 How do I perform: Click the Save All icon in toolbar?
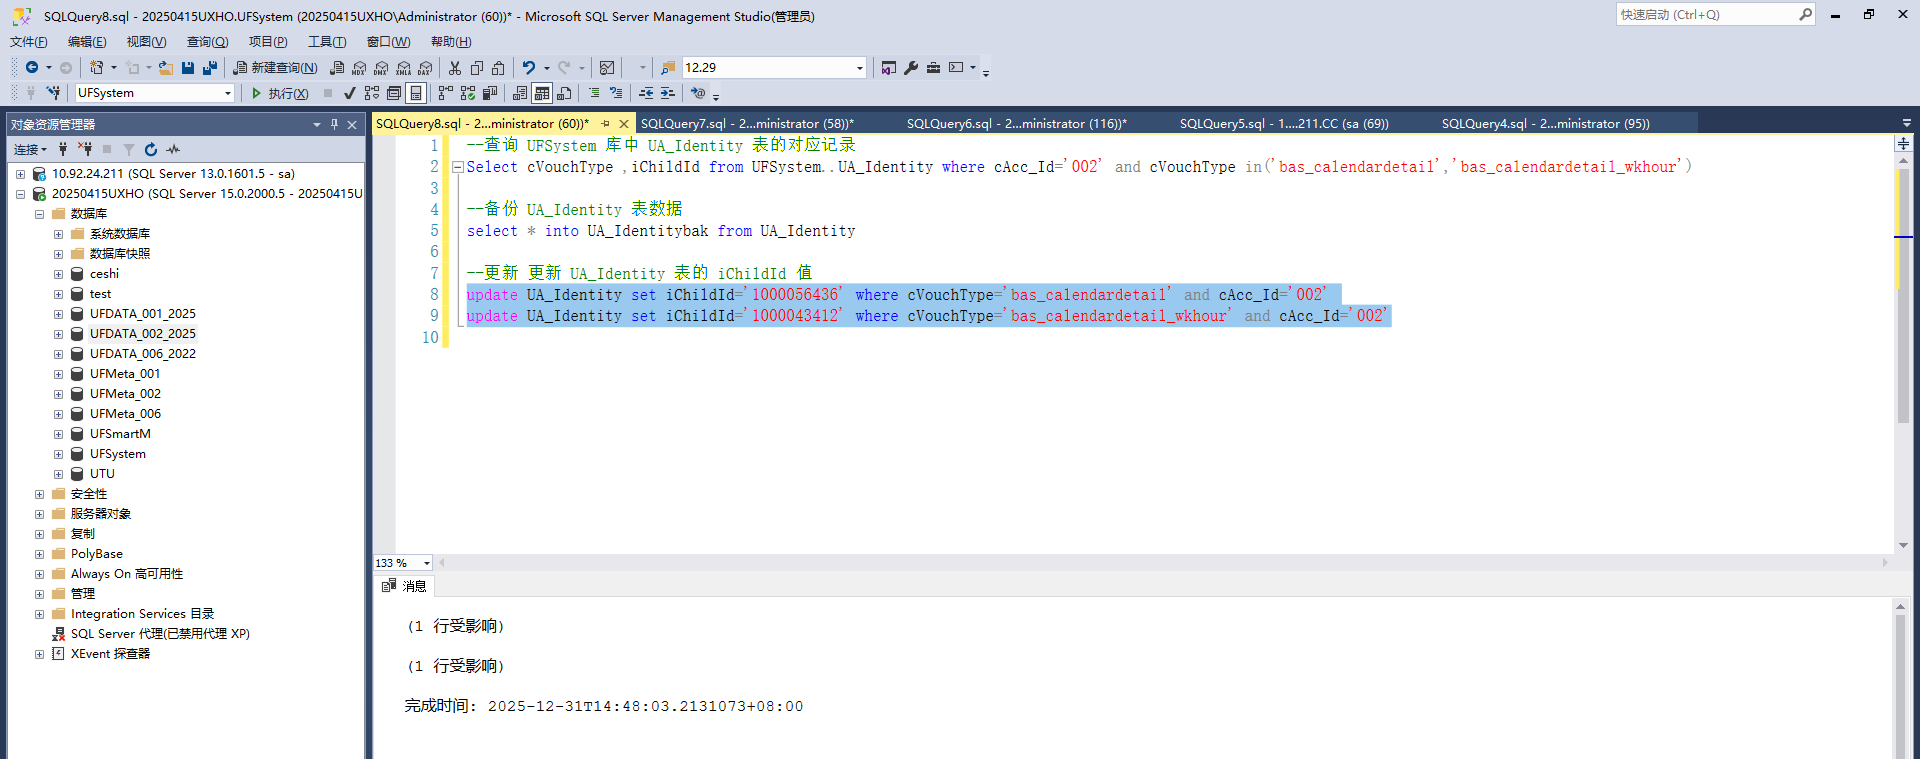(x=210, y=68)
